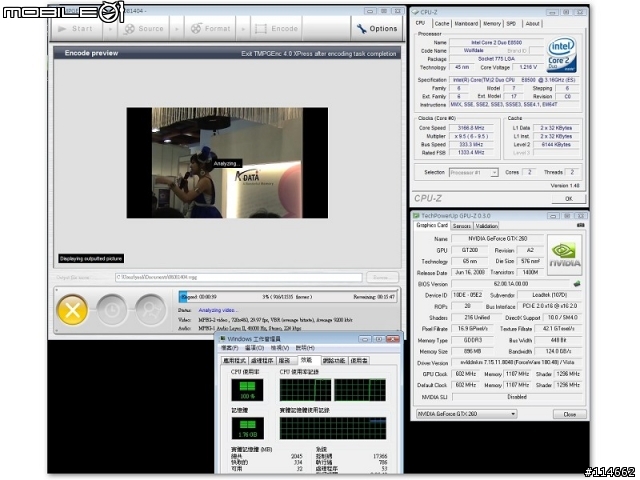640x480 pixels.
Task: Click the physical memory usage history graph
Action: [333, 428]
